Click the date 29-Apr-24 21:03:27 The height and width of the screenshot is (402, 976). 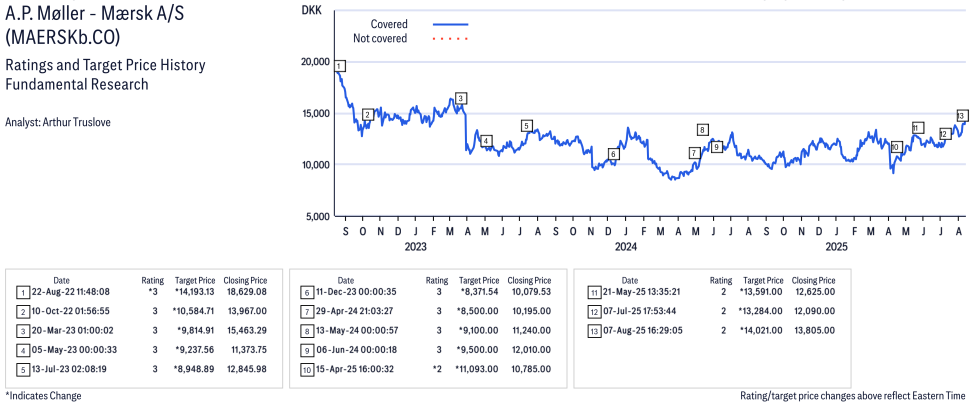pyautogui.click(x=354, y=311)
